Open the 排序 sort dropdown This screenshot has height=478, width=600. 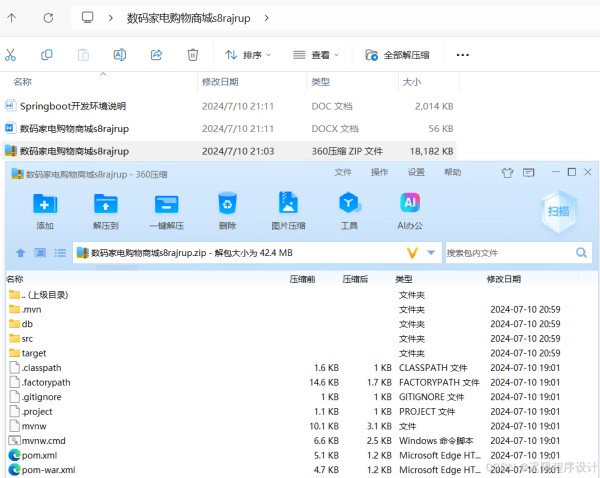coord(248,55)
